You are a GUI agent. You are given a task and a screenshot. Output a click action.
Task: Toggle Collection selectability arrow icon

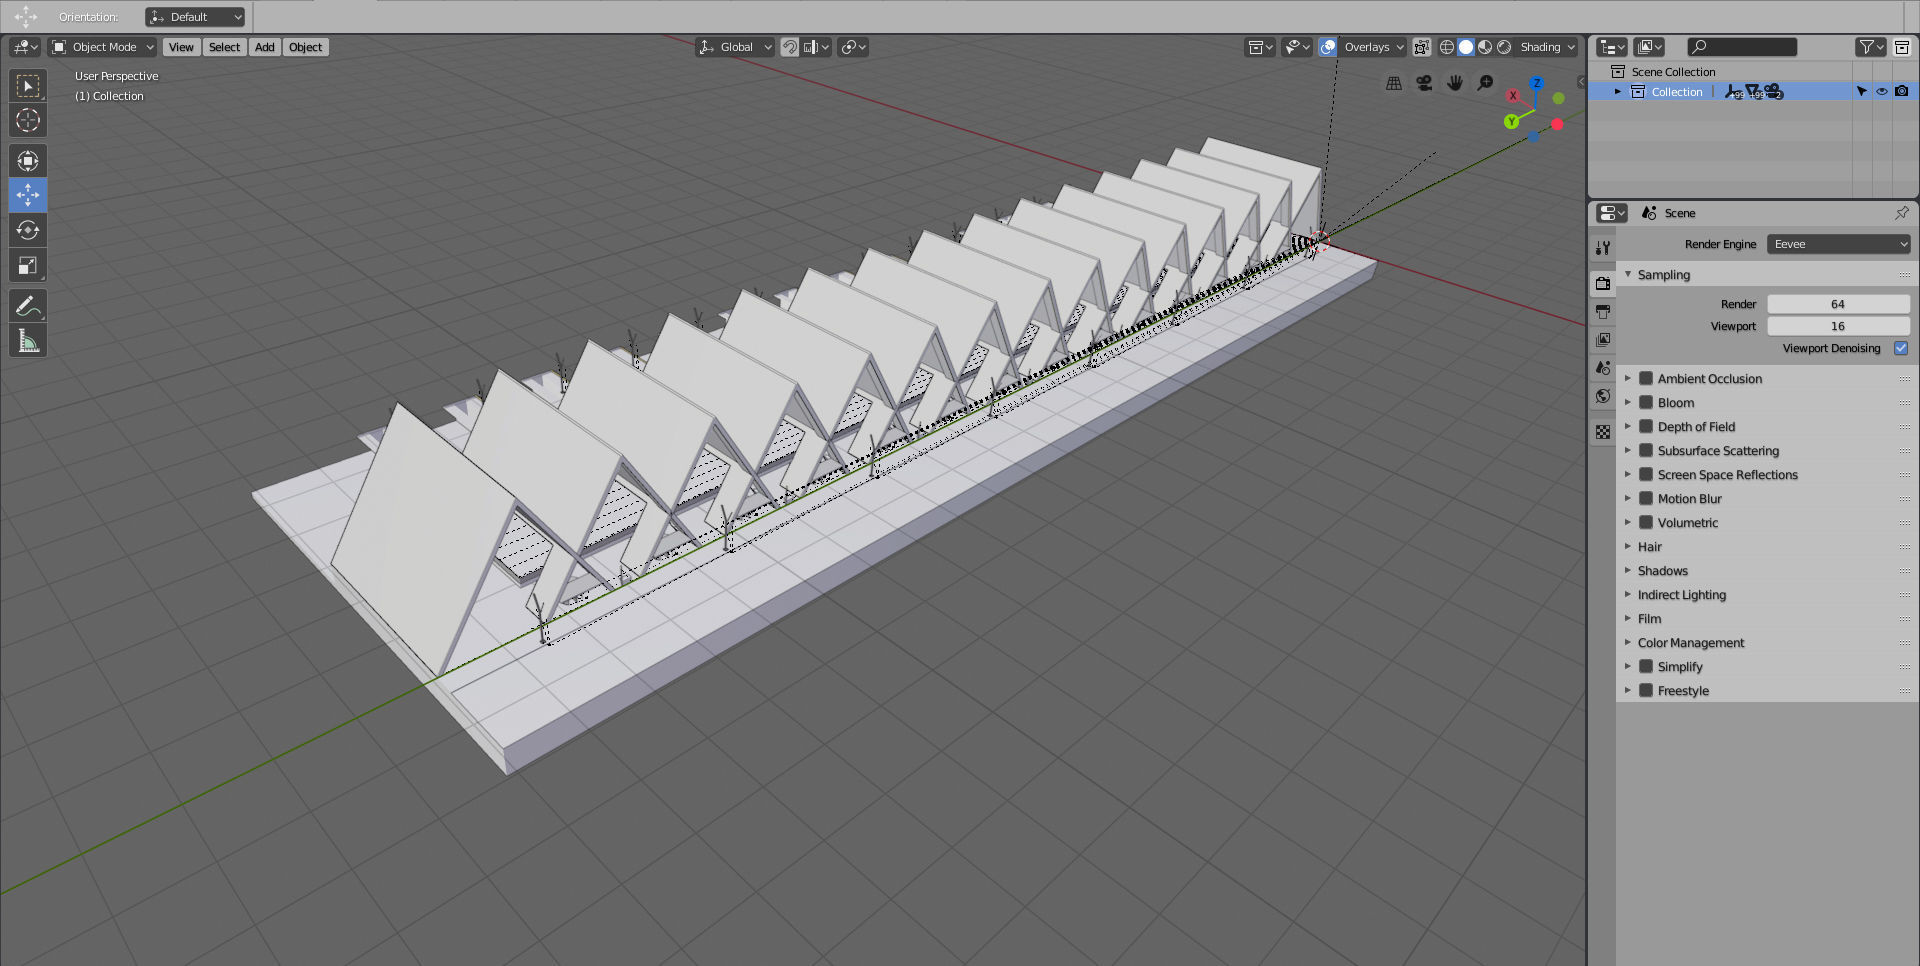[1861, 91]
